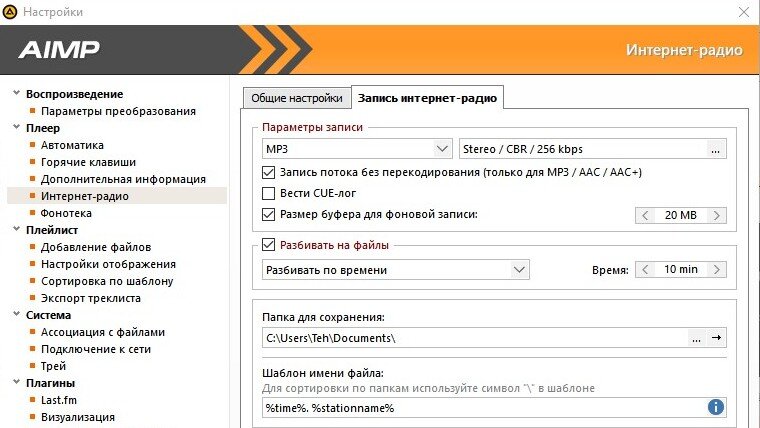Open the Визуализация plugin settings
760x428 pixels.
tap(78, 417)
